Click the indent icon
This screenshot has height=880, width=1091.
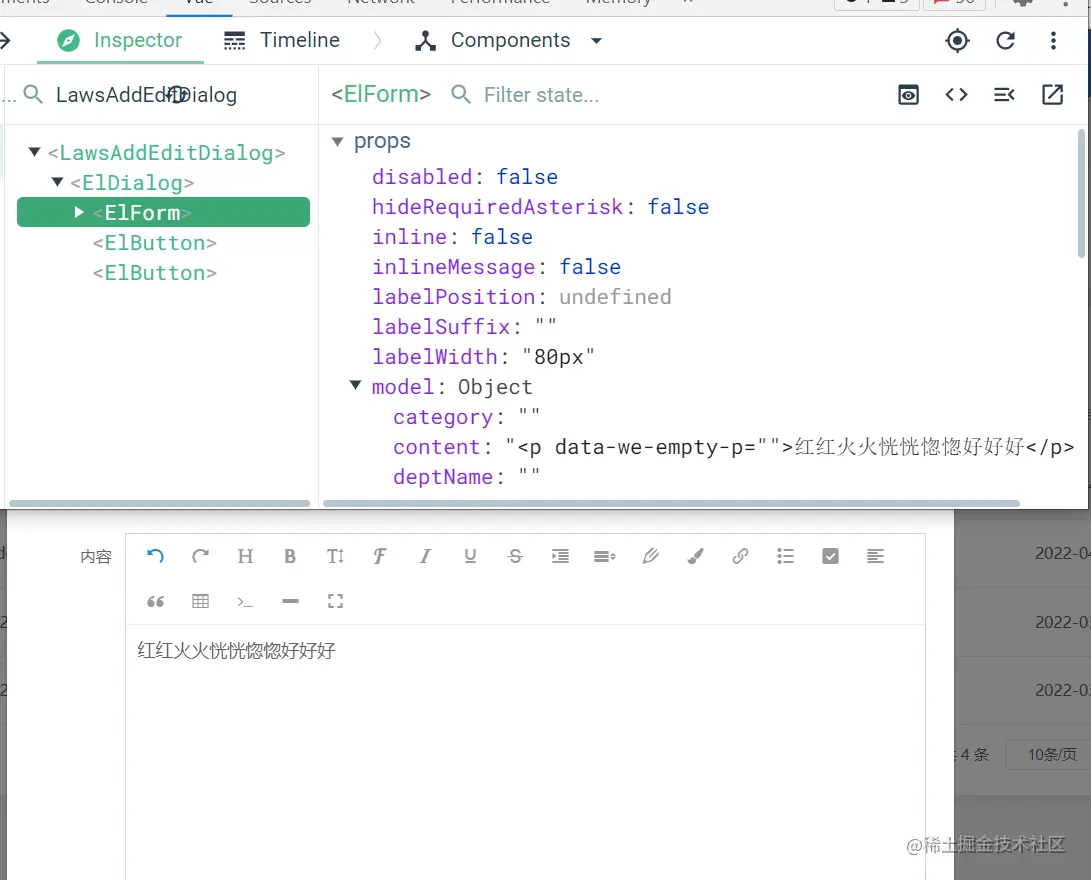pos(560,556)
